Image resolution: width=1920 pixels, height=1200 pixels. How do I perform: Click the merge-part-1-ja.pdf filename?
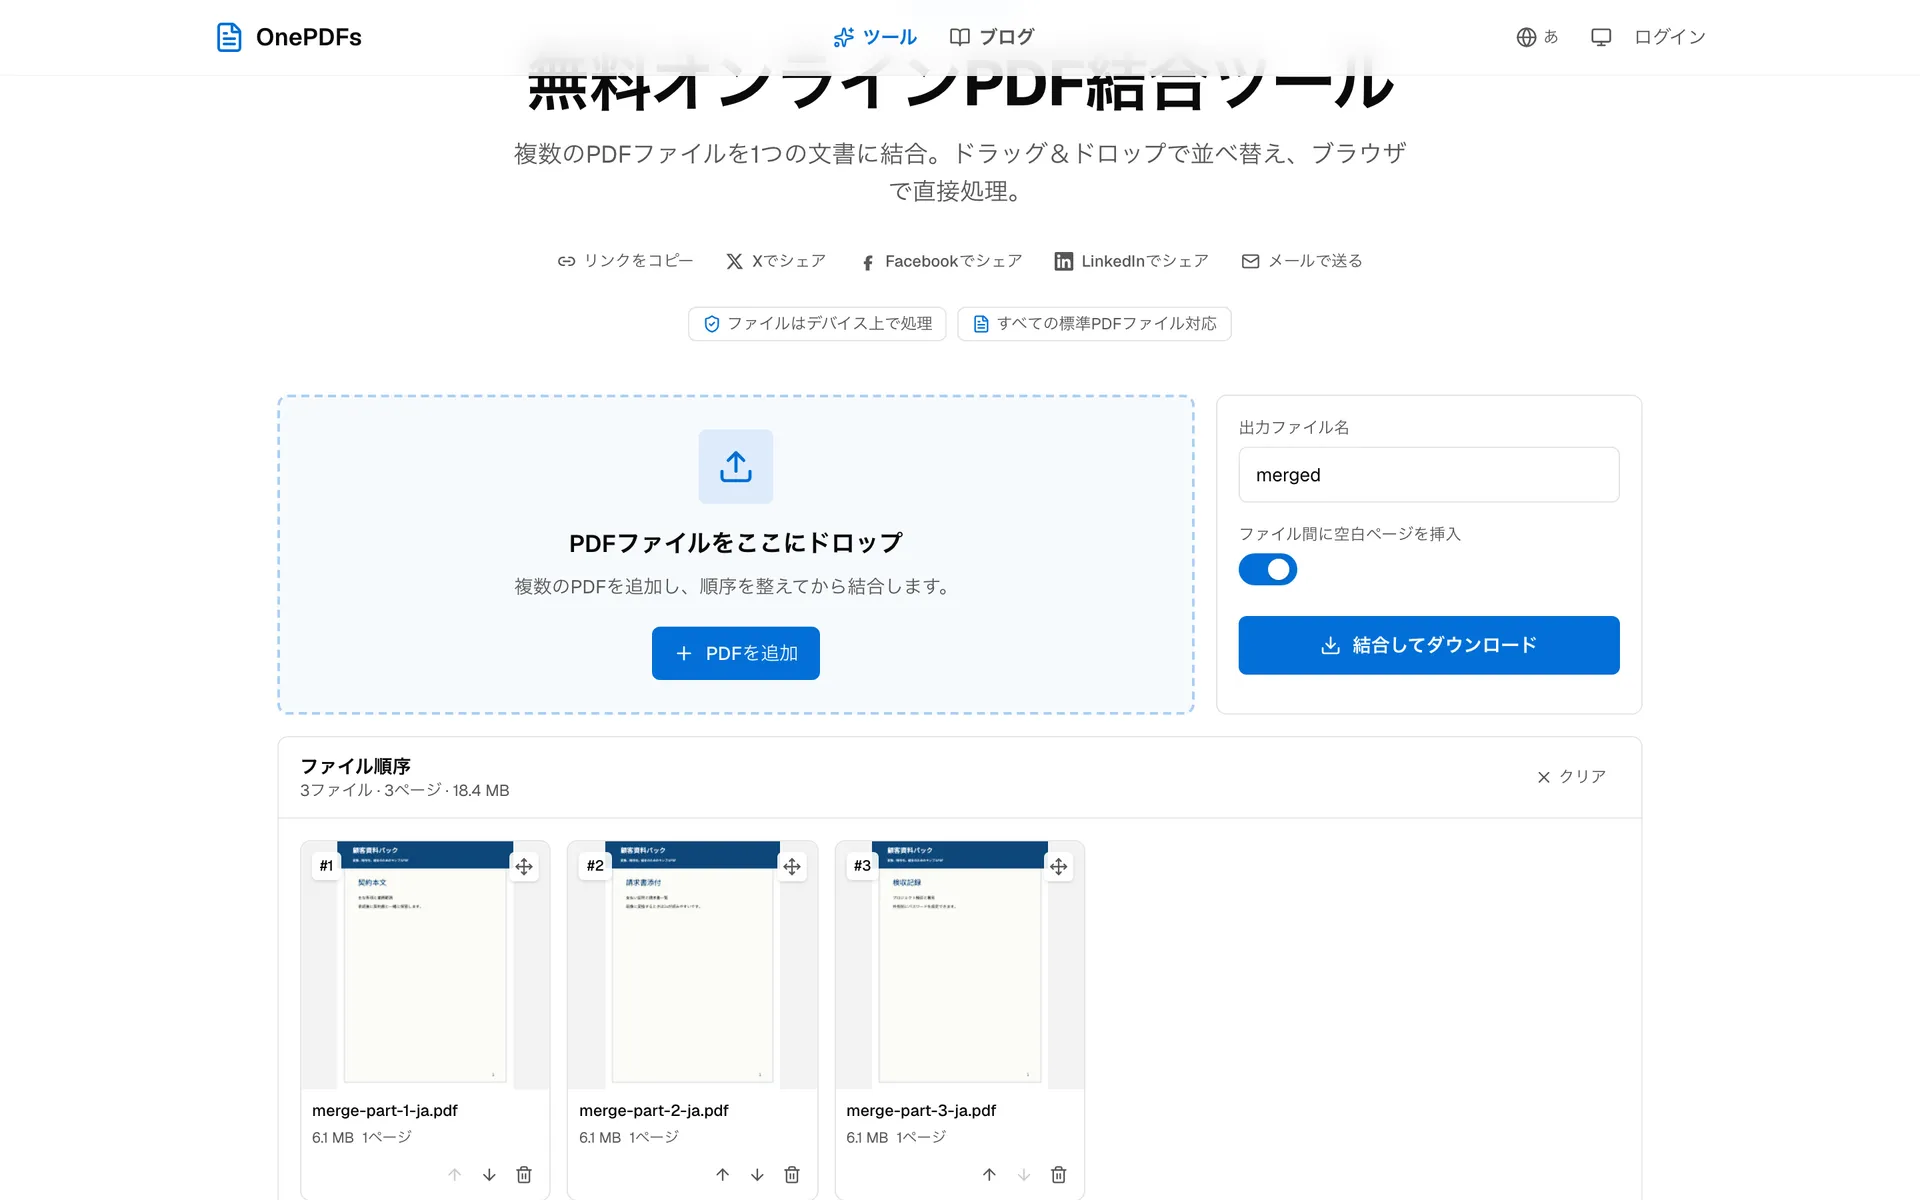coord(385,1111)
